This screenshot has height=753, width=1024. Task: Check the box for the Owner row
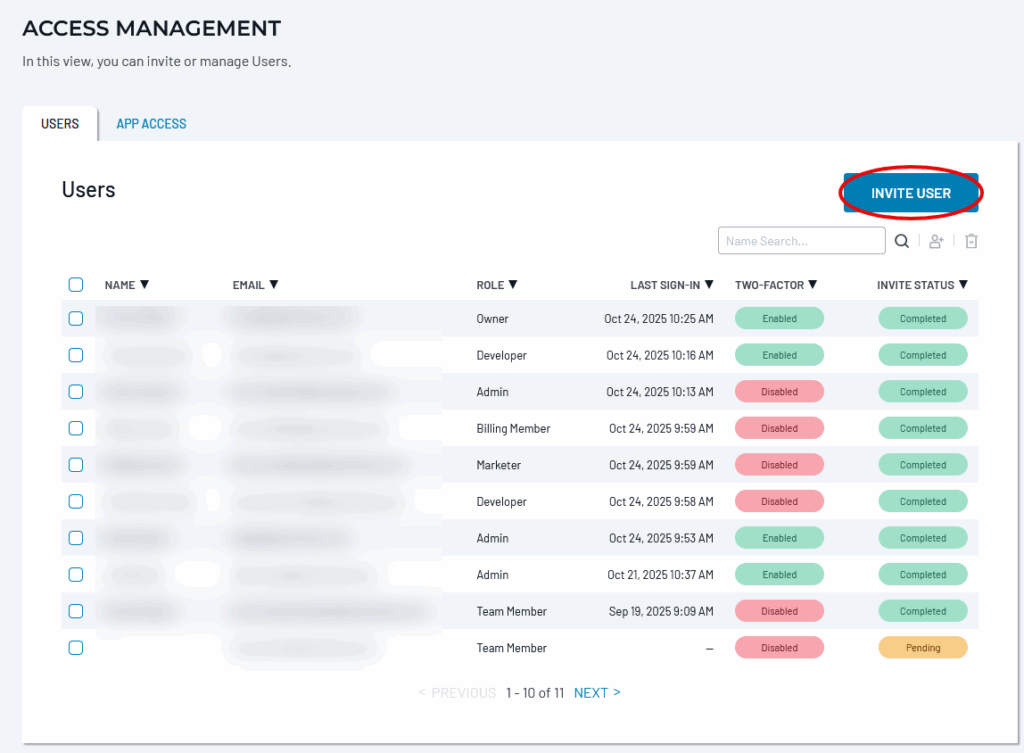click(76, 319)
